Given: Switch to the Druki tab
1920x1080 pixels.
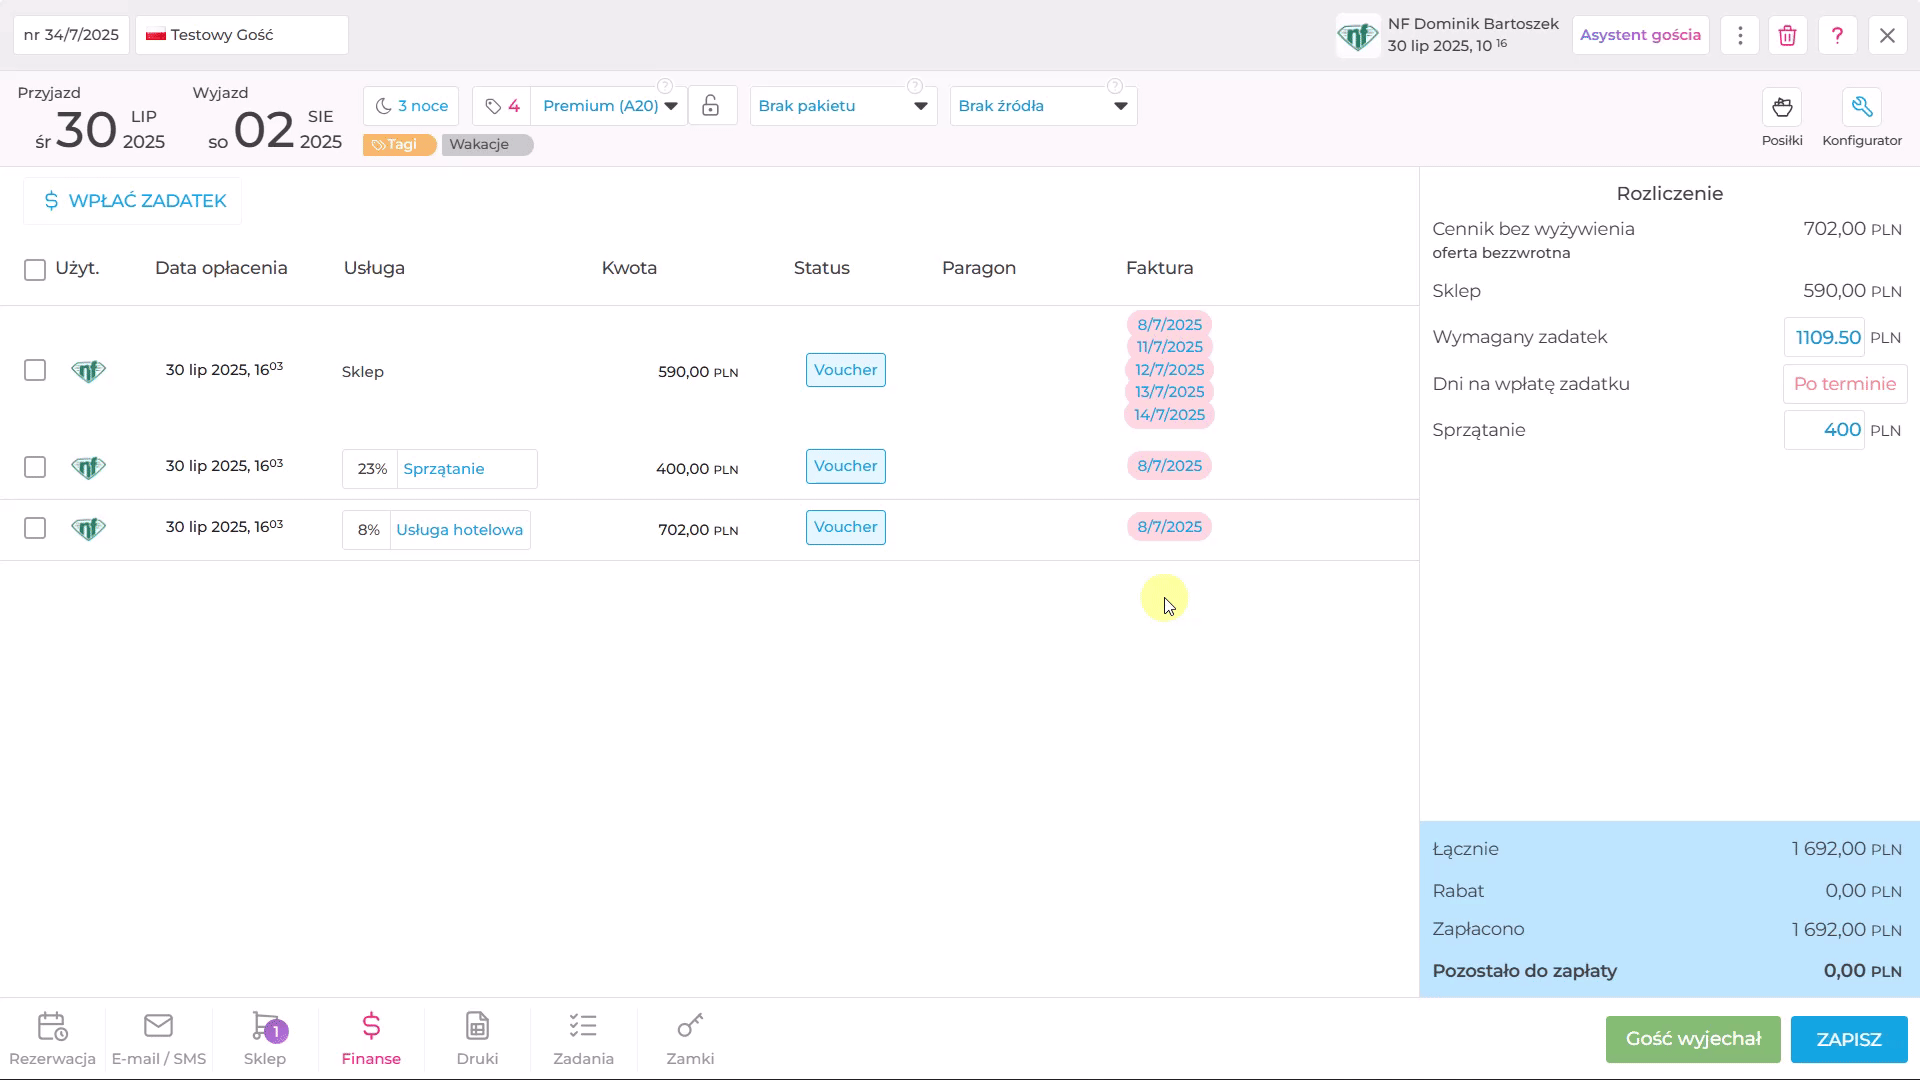Looking at the screenshot, I should 477,1039.
